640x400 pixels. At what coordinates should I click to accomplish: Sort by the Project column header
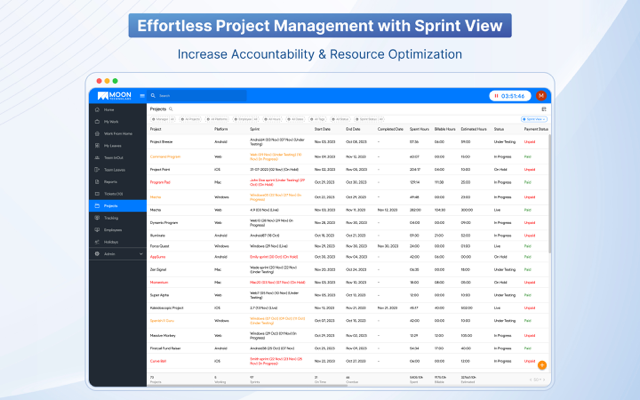(156, 129)
